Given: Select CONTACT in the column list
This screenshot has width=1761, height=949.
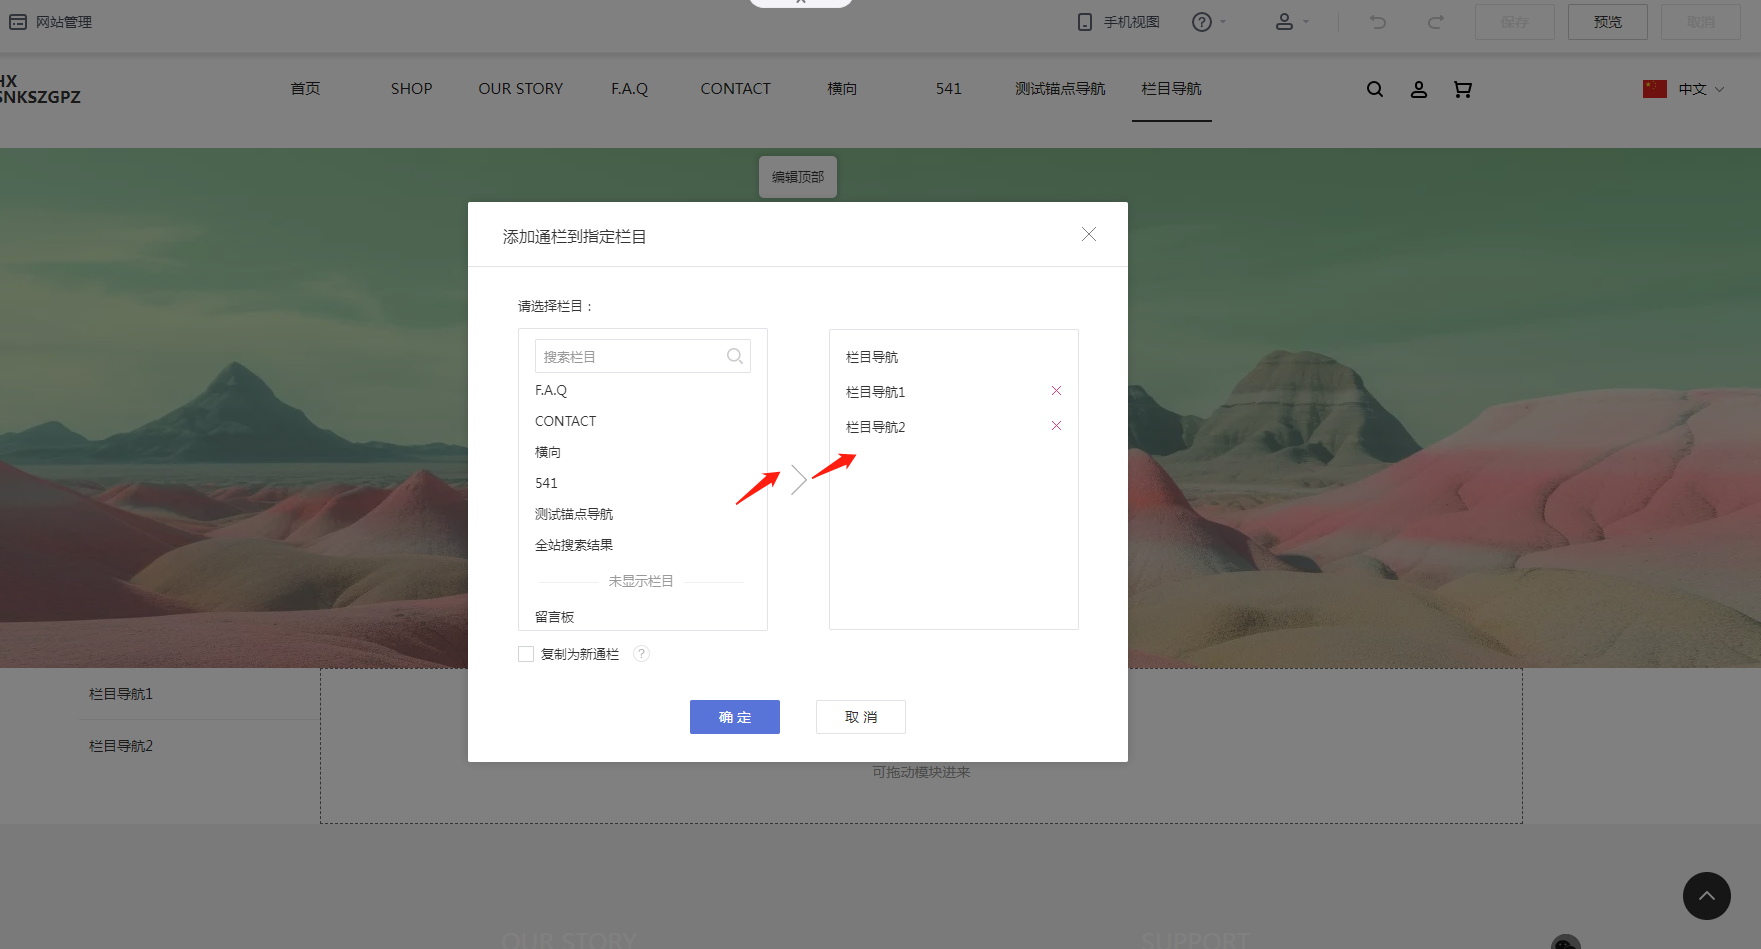Looking at the screenshot, I should click(x=565, y=421).
